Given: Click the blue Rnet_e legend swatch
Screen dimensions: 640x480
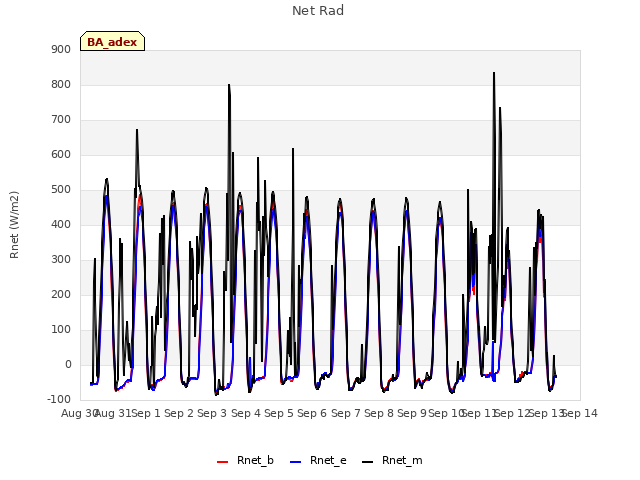Looking at the screenshot, I should click(x=296, y=462).
